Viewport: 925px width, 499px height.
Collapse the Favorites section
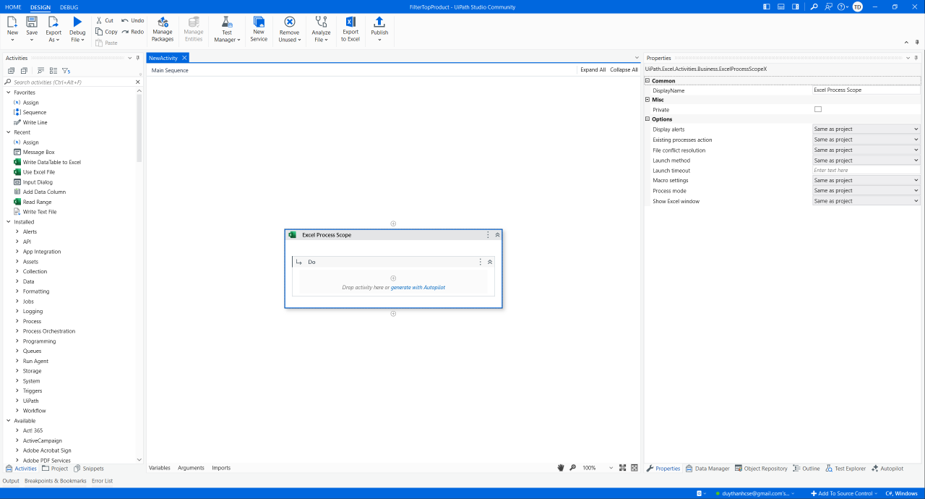coord(8,93)
